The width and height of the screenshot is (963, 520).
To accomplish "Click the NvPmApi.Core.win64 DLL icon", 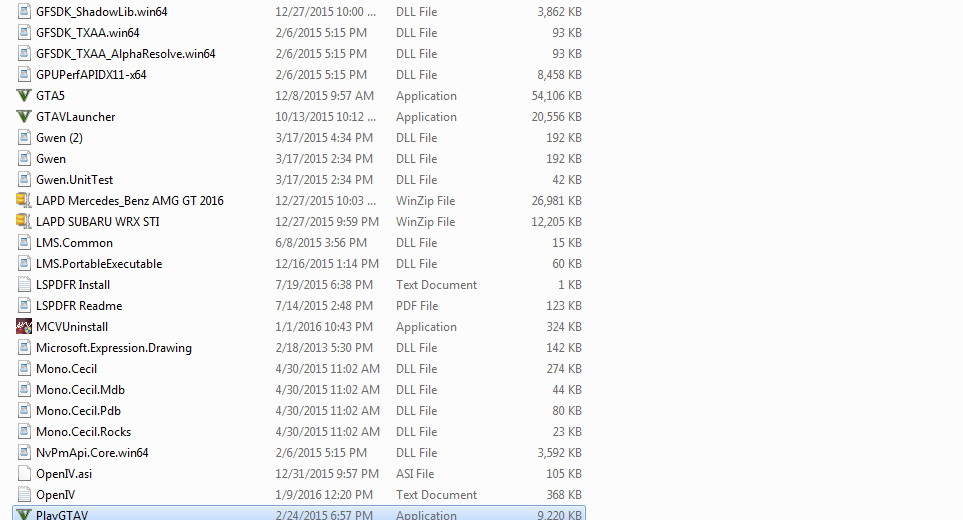I will (x=24, y=452).
